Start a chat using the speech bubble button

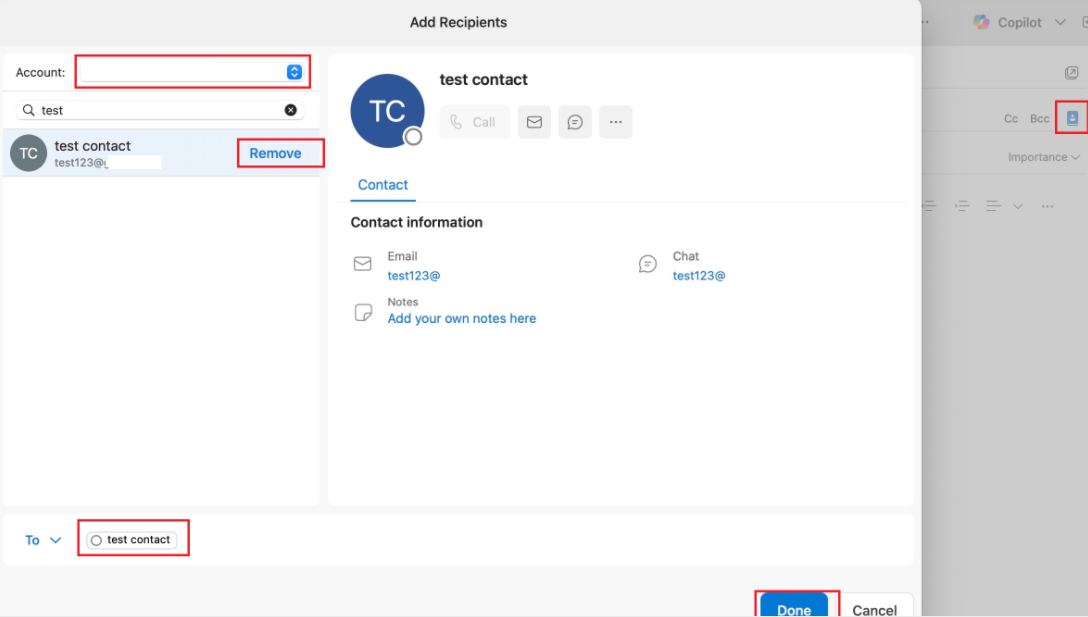(575, 122)
